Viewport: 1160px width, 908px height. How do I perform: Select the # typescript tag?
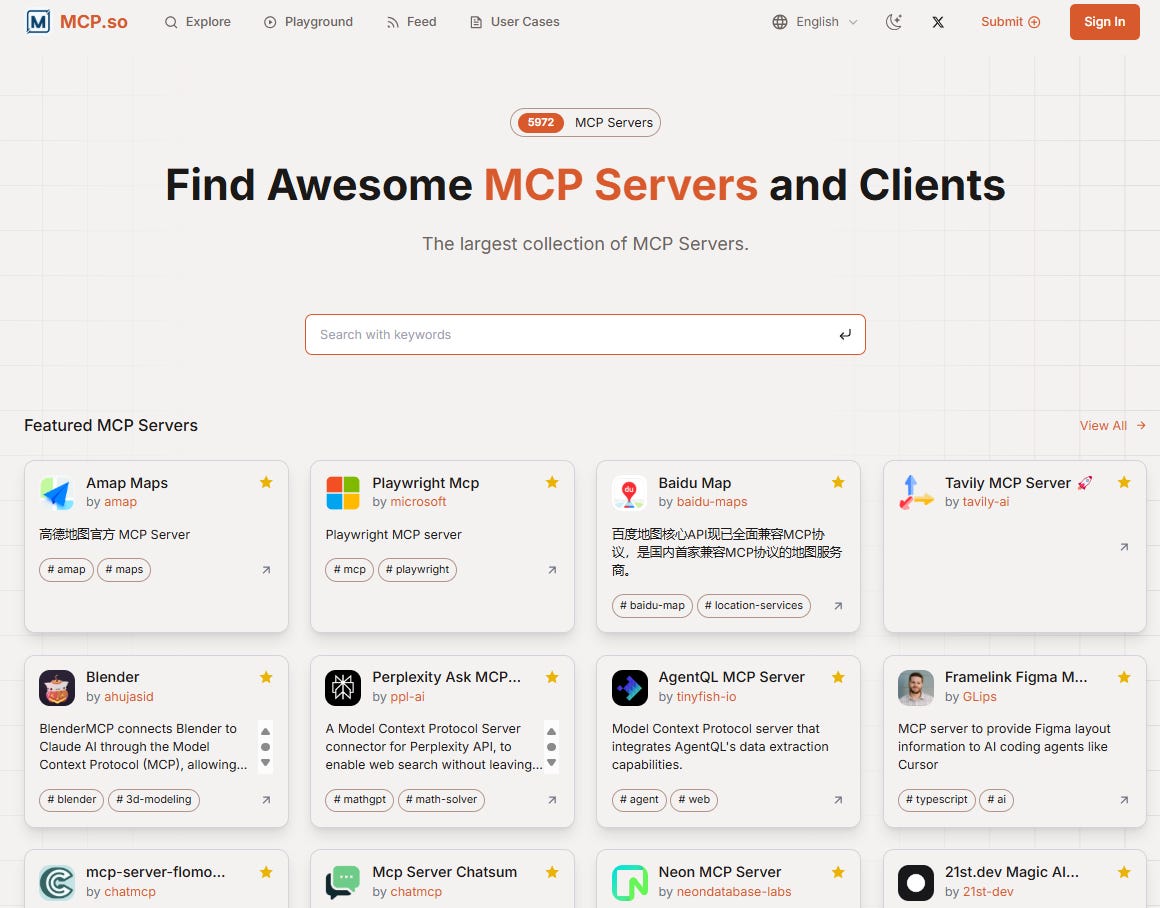tap(937, 799)
